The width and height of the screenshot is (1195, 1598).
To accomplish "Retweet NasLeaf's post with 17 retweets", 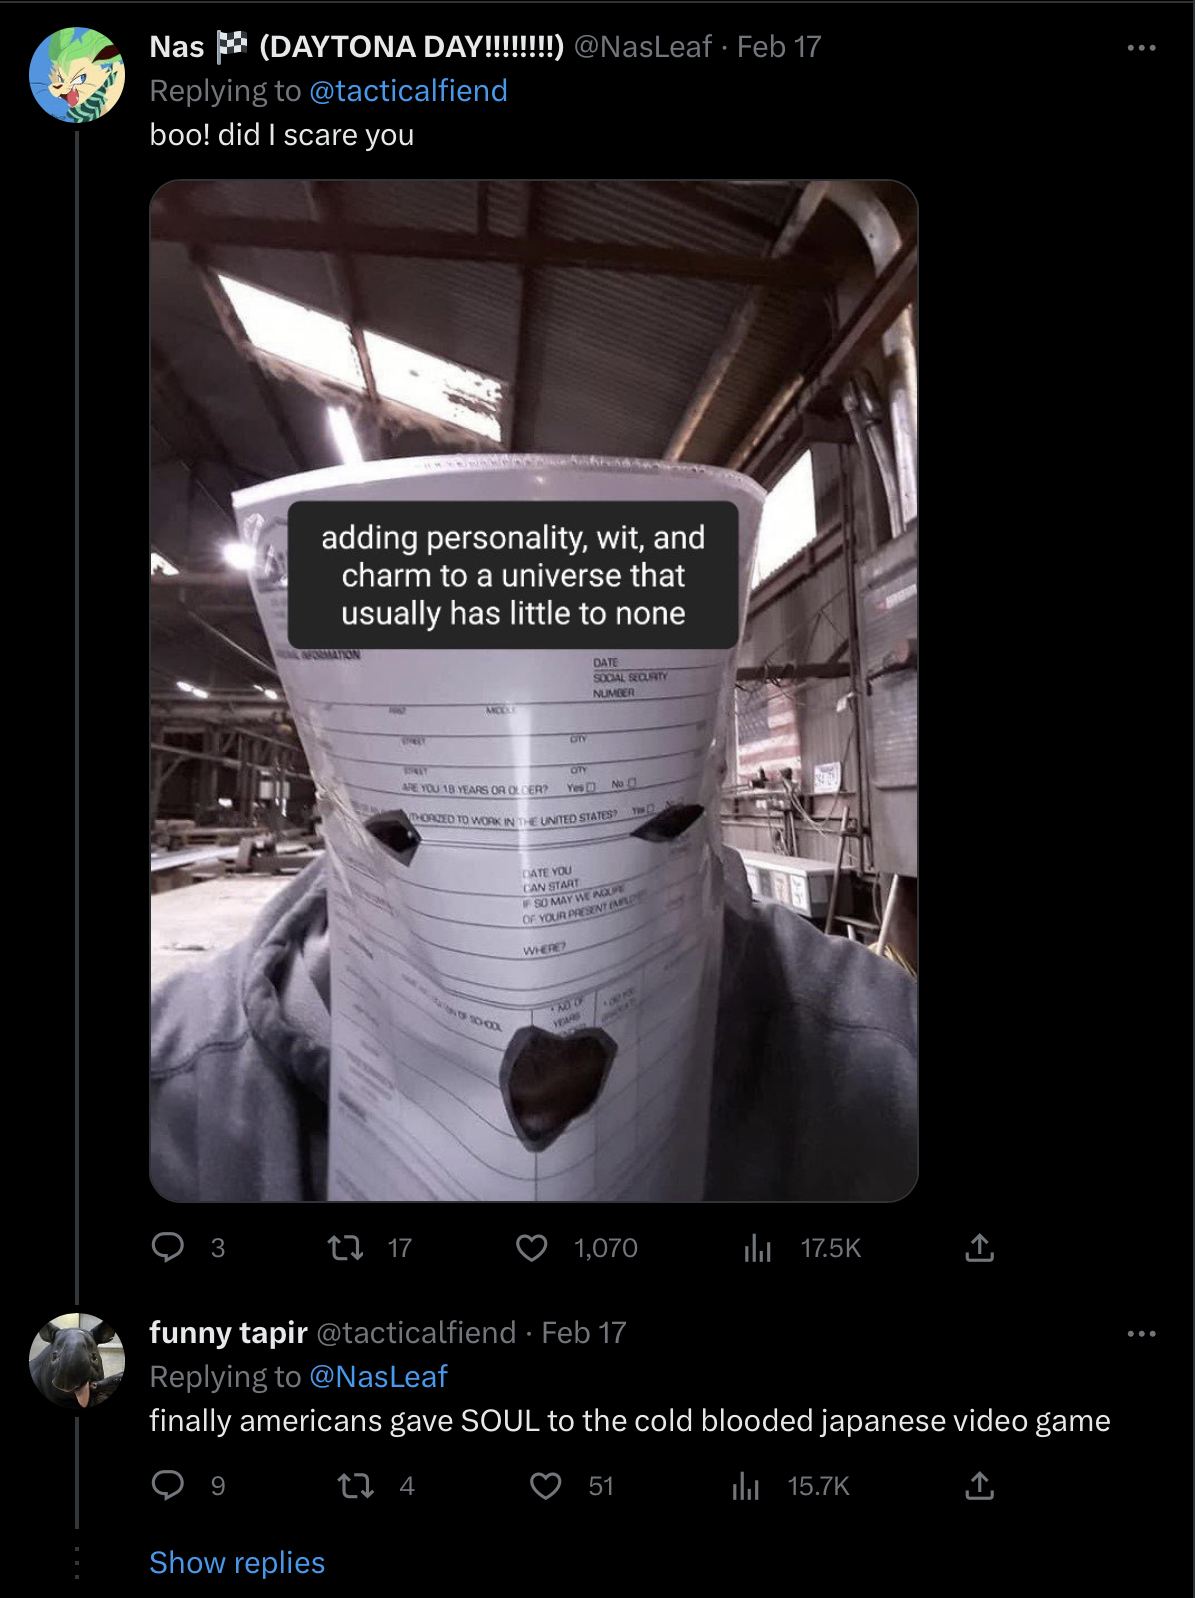I will [346, 1247].
